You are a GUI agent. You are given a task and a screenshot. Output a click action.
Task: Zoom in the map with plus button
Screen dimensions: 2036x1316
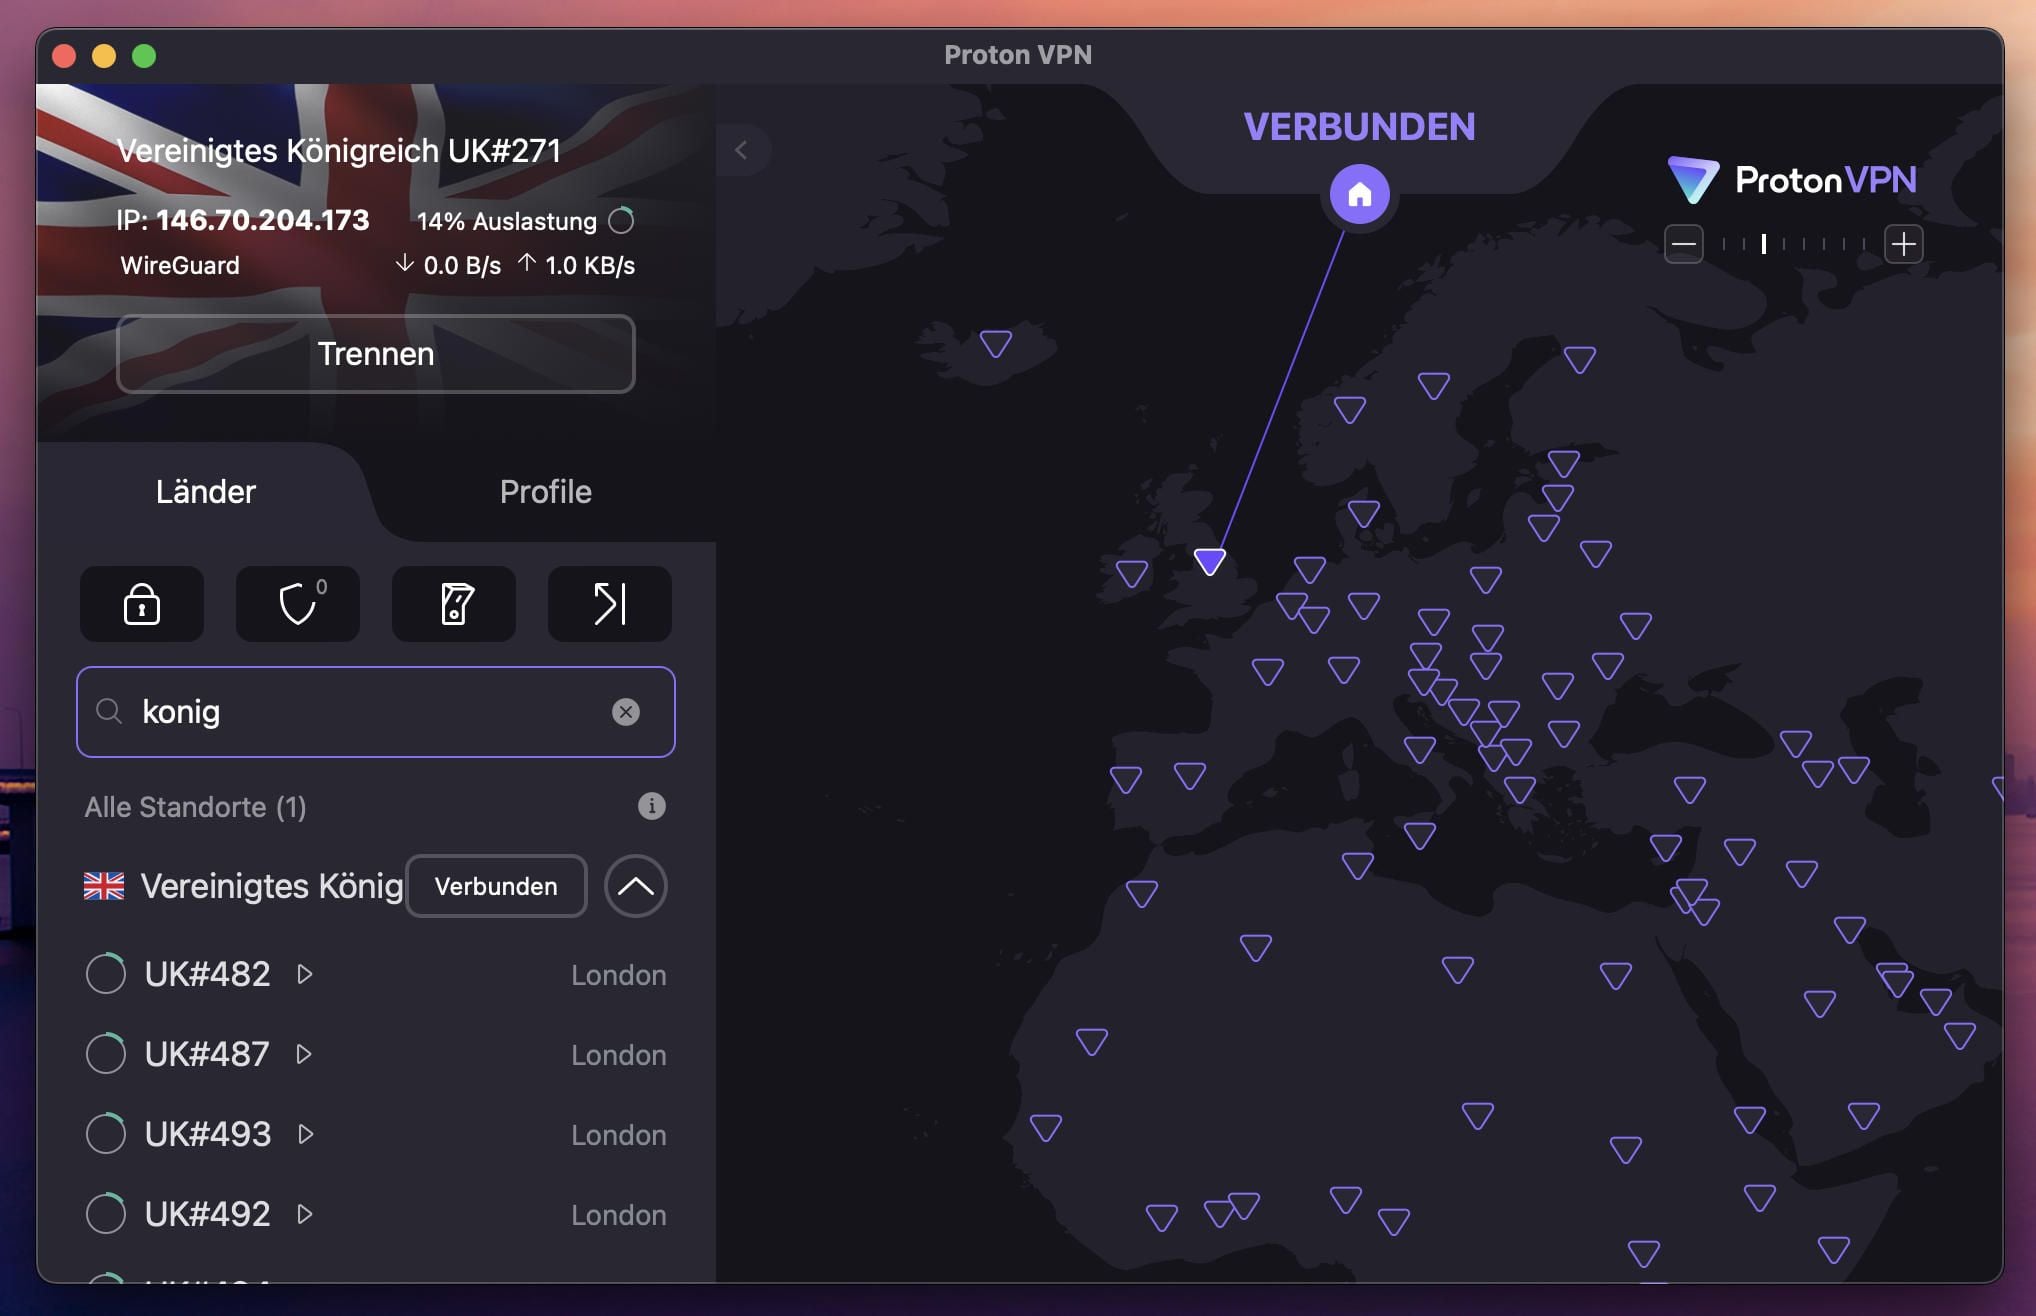(x=1904, y=244)
